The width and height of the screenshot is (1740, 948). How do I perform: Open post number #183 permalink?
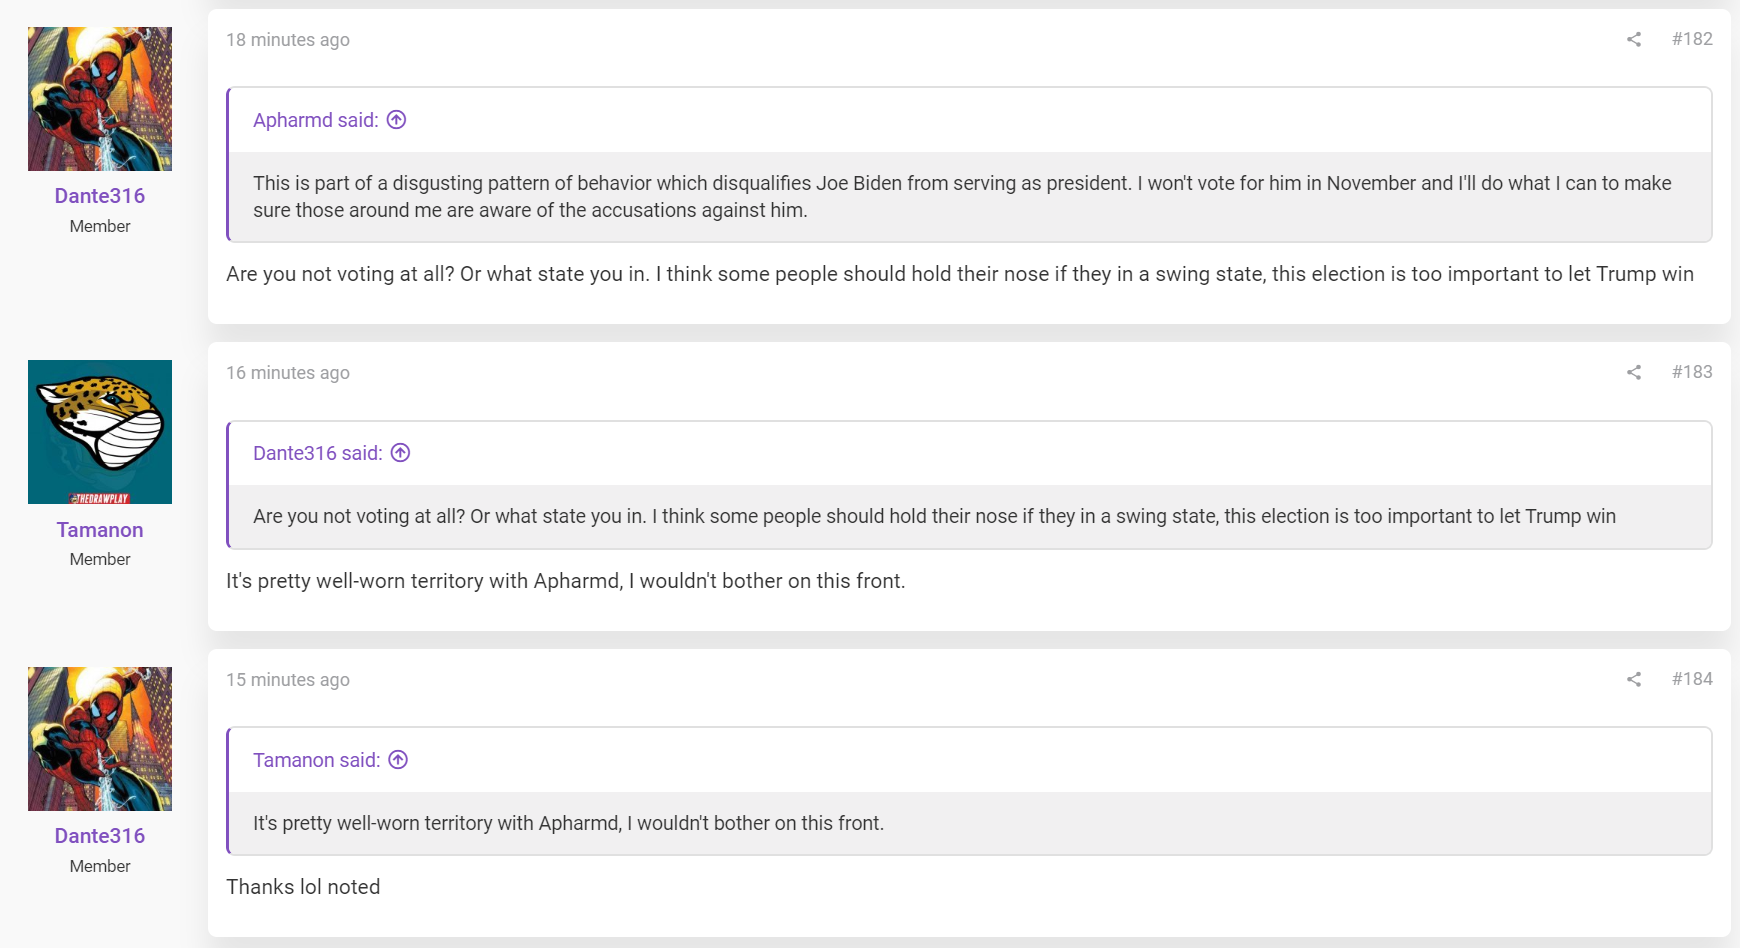[1692, 372]
